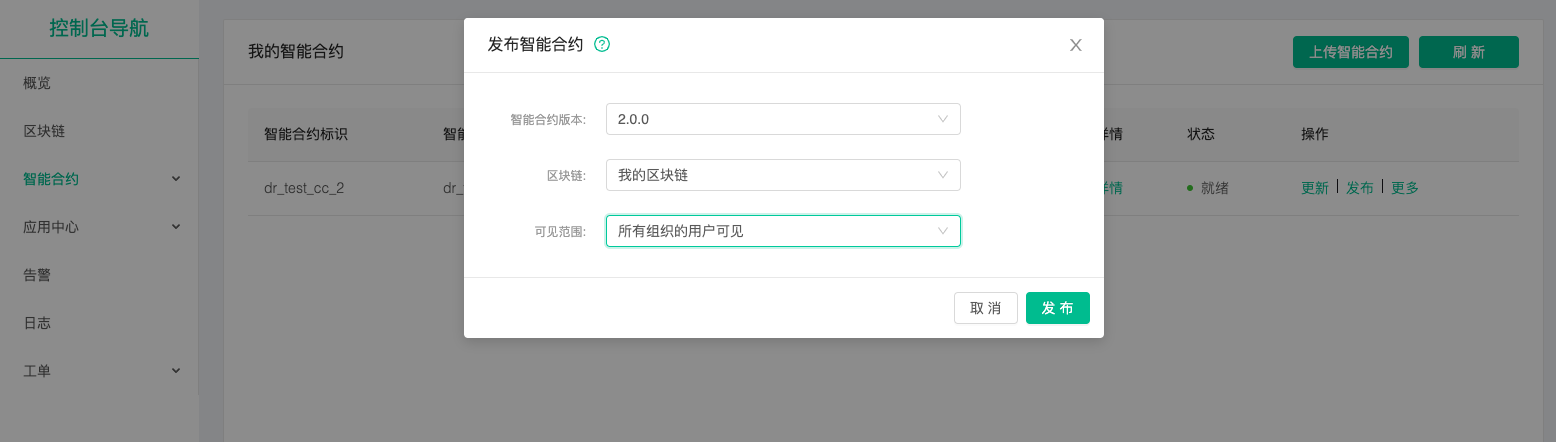Expand the 应用中心 sidebar chevron

(176, 227)
